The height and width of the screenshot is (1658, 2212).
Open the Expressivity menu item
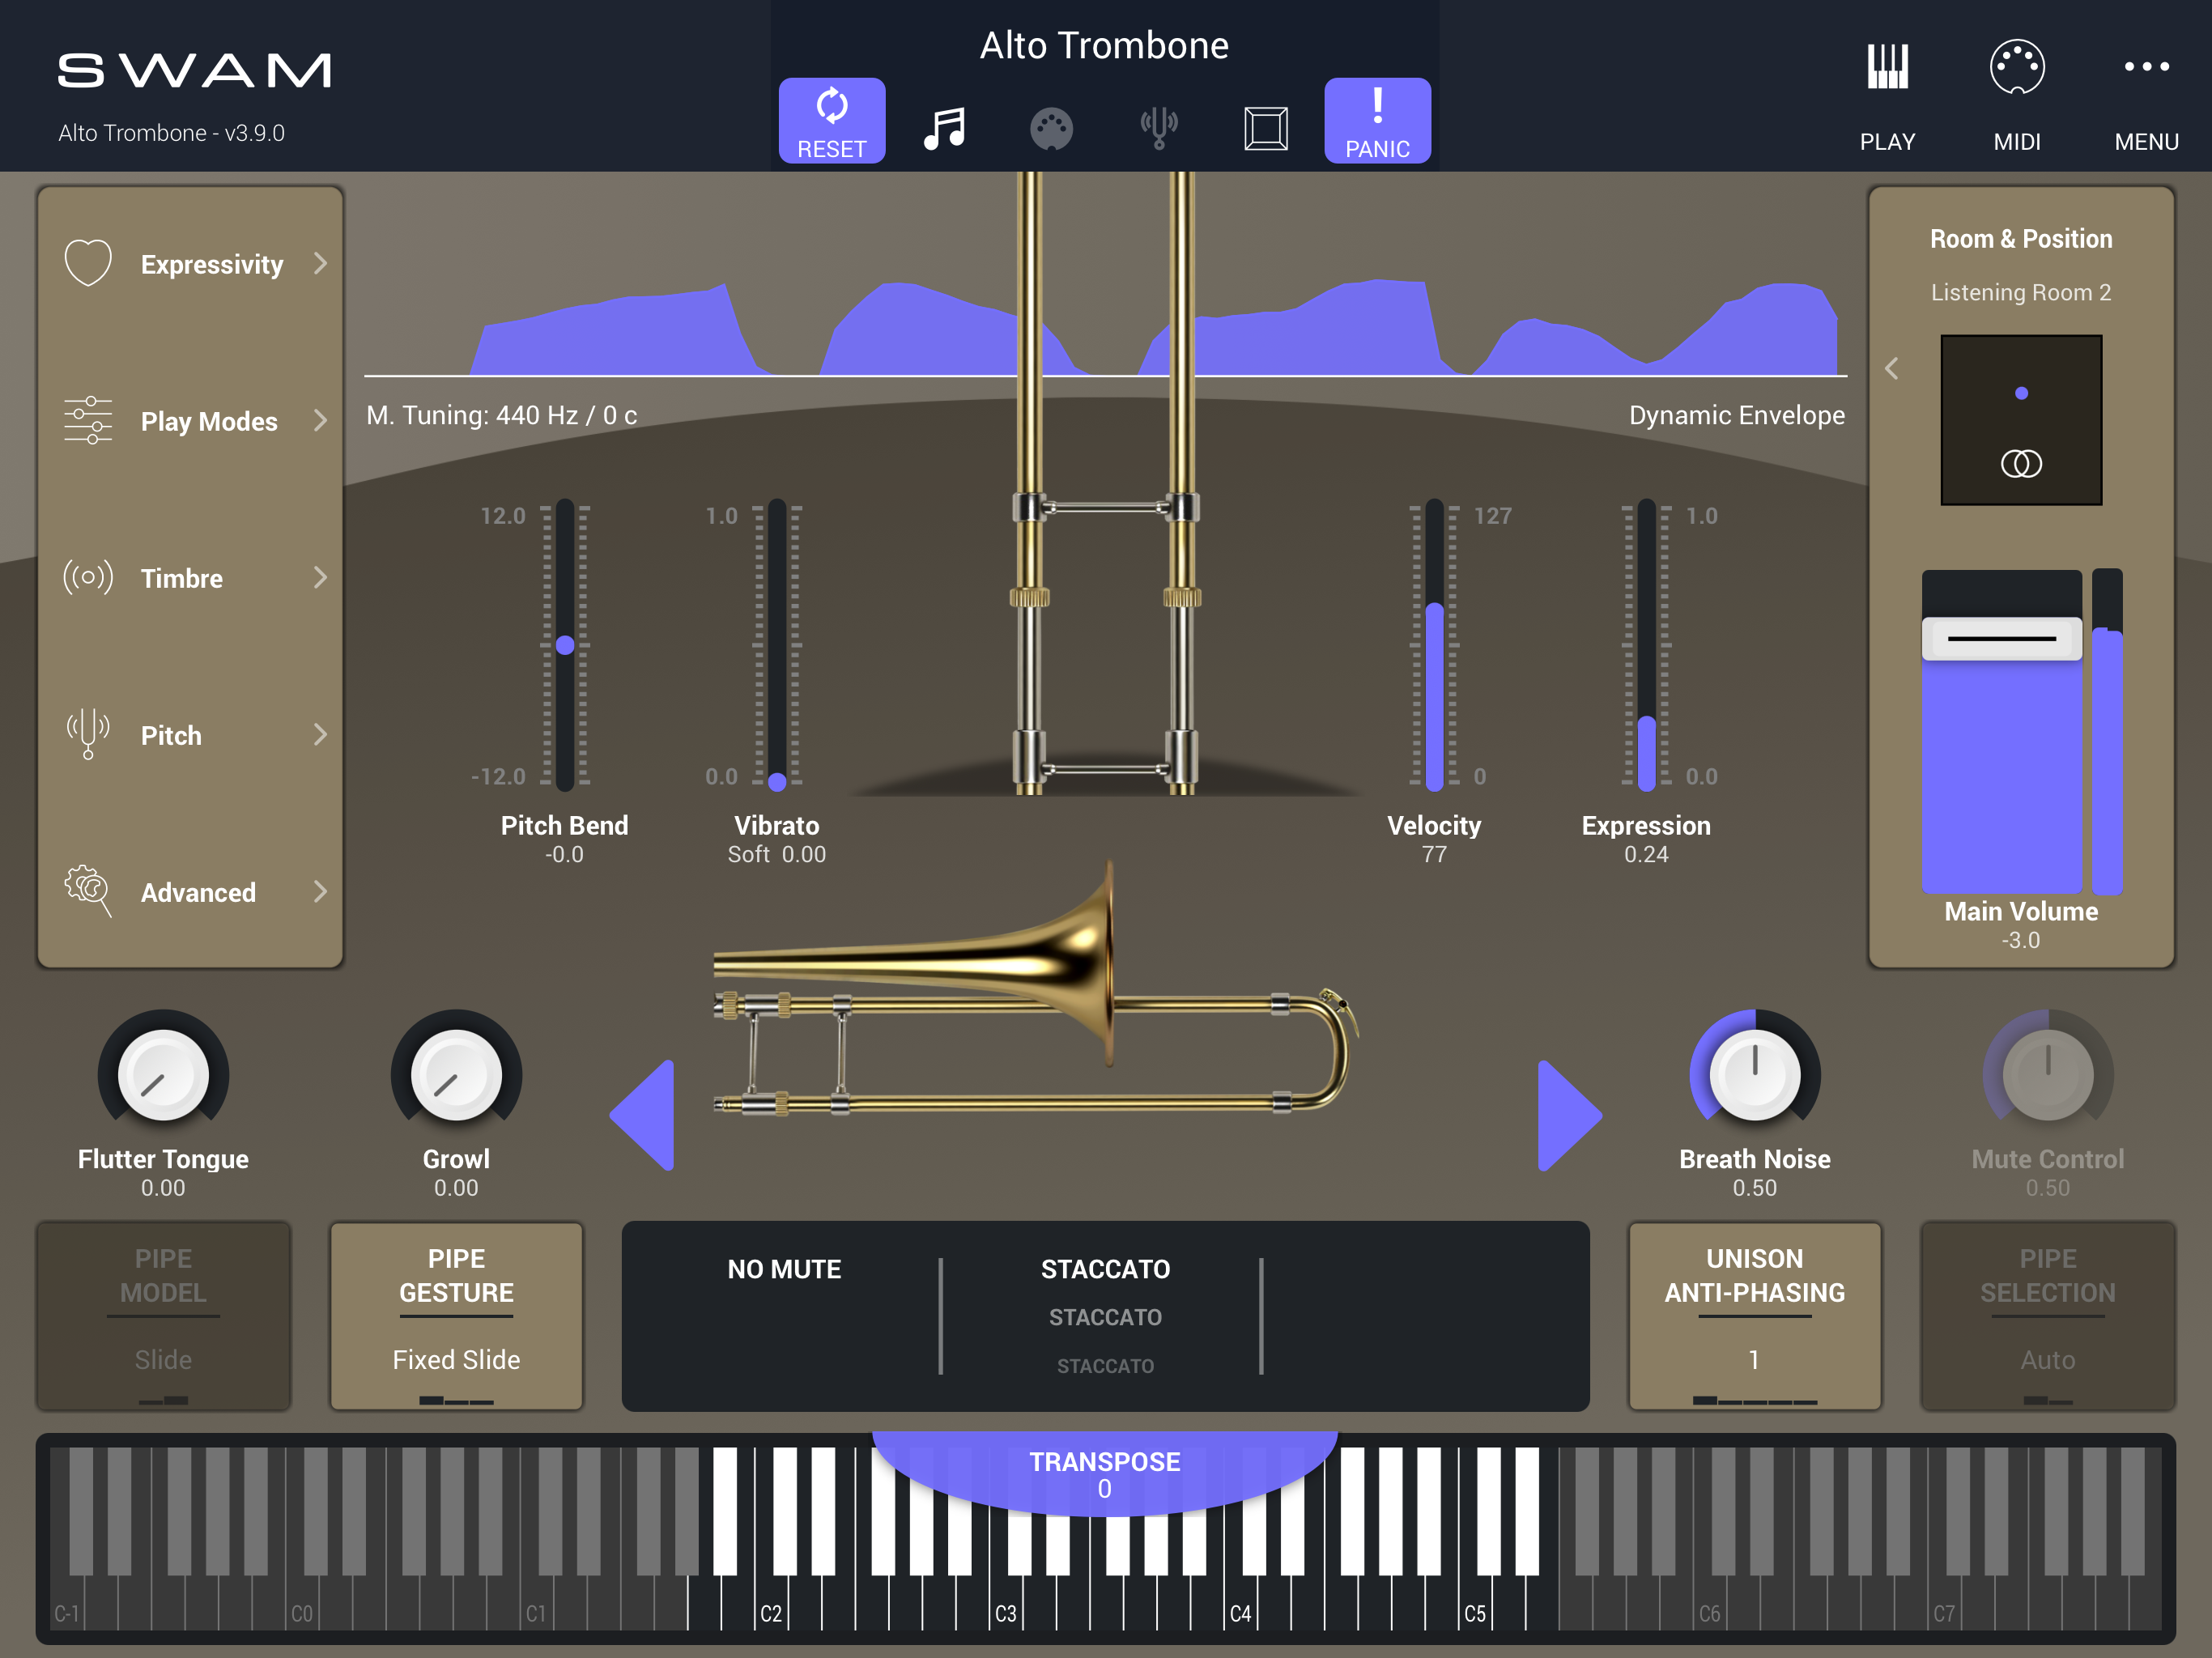point(190,264)
